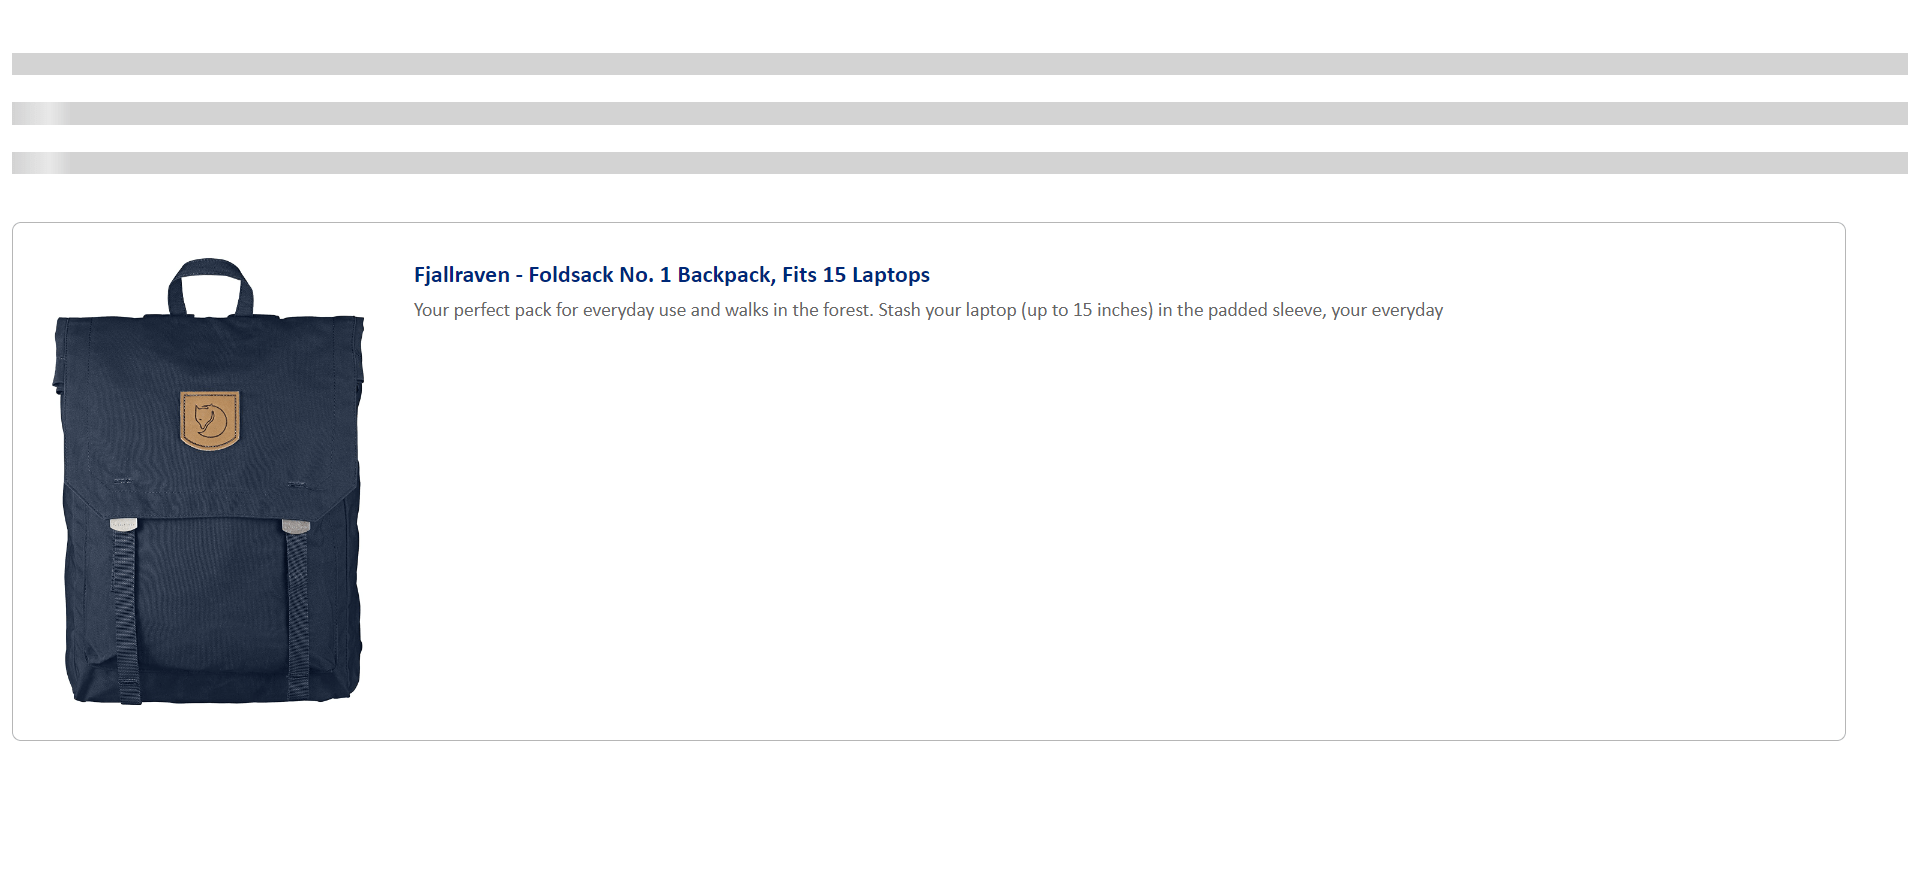
Task: Click the right silver buckle on backpack
Action: [x=296, y=526]
